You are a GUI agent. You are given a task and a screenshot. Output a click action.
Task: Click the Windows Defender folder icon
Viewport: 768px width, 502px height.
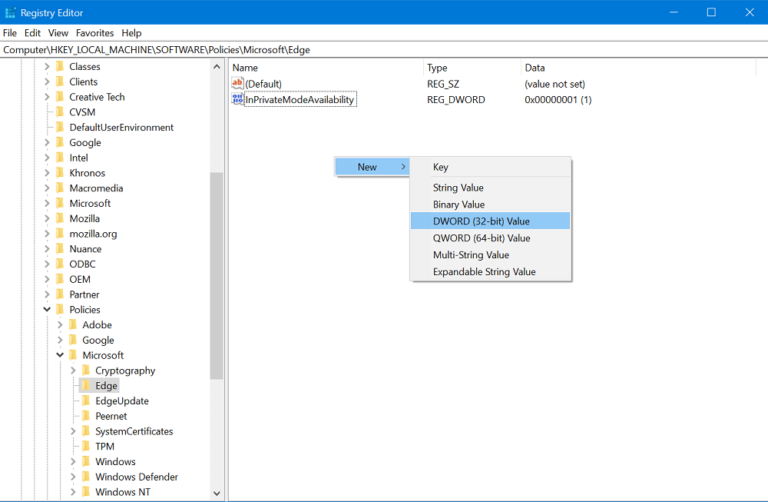coord(86,477)
